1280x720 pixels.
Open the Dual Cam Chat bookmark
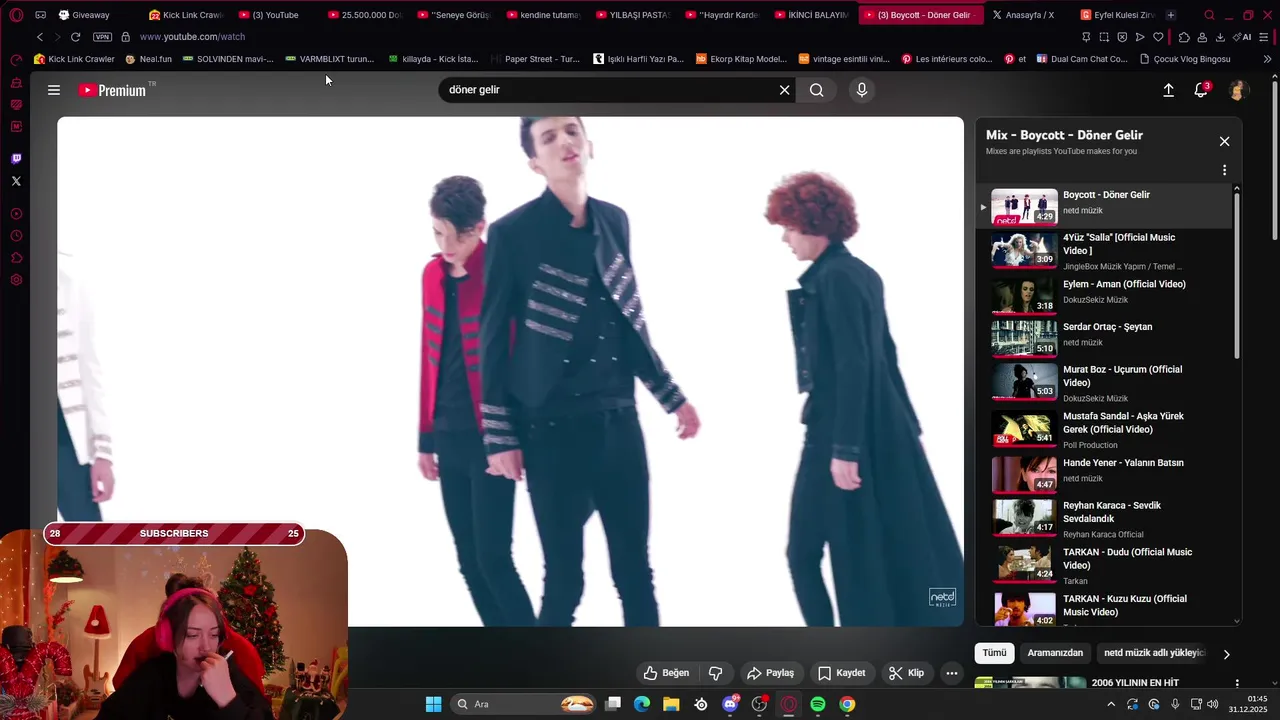tap(1082, 59)
